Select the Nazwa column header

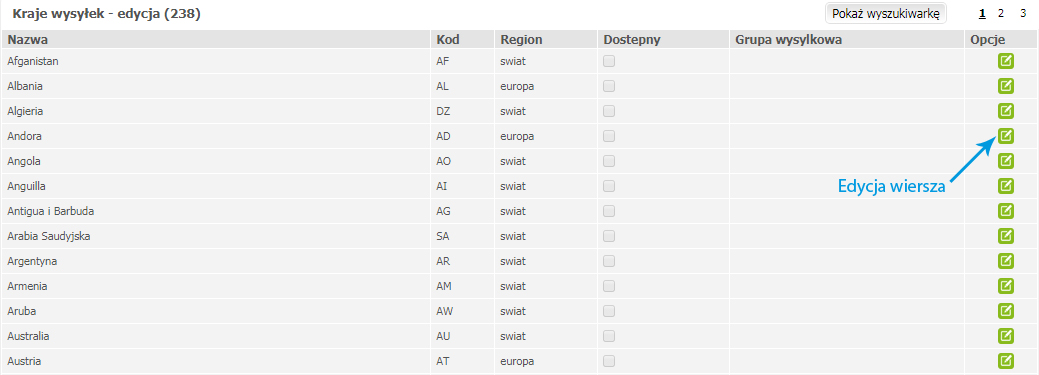28,40
